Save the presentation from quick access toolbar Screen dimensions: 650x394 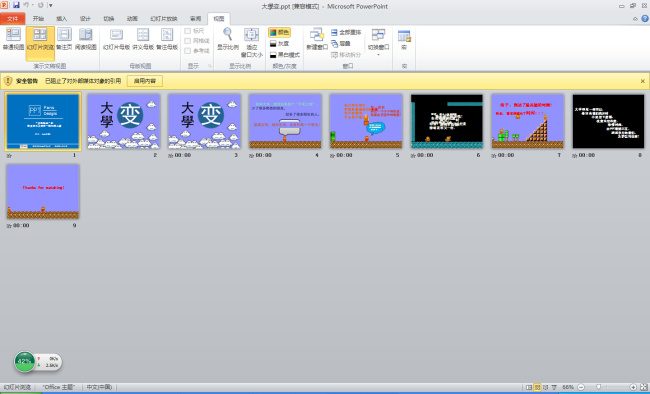tap(16, 5)
